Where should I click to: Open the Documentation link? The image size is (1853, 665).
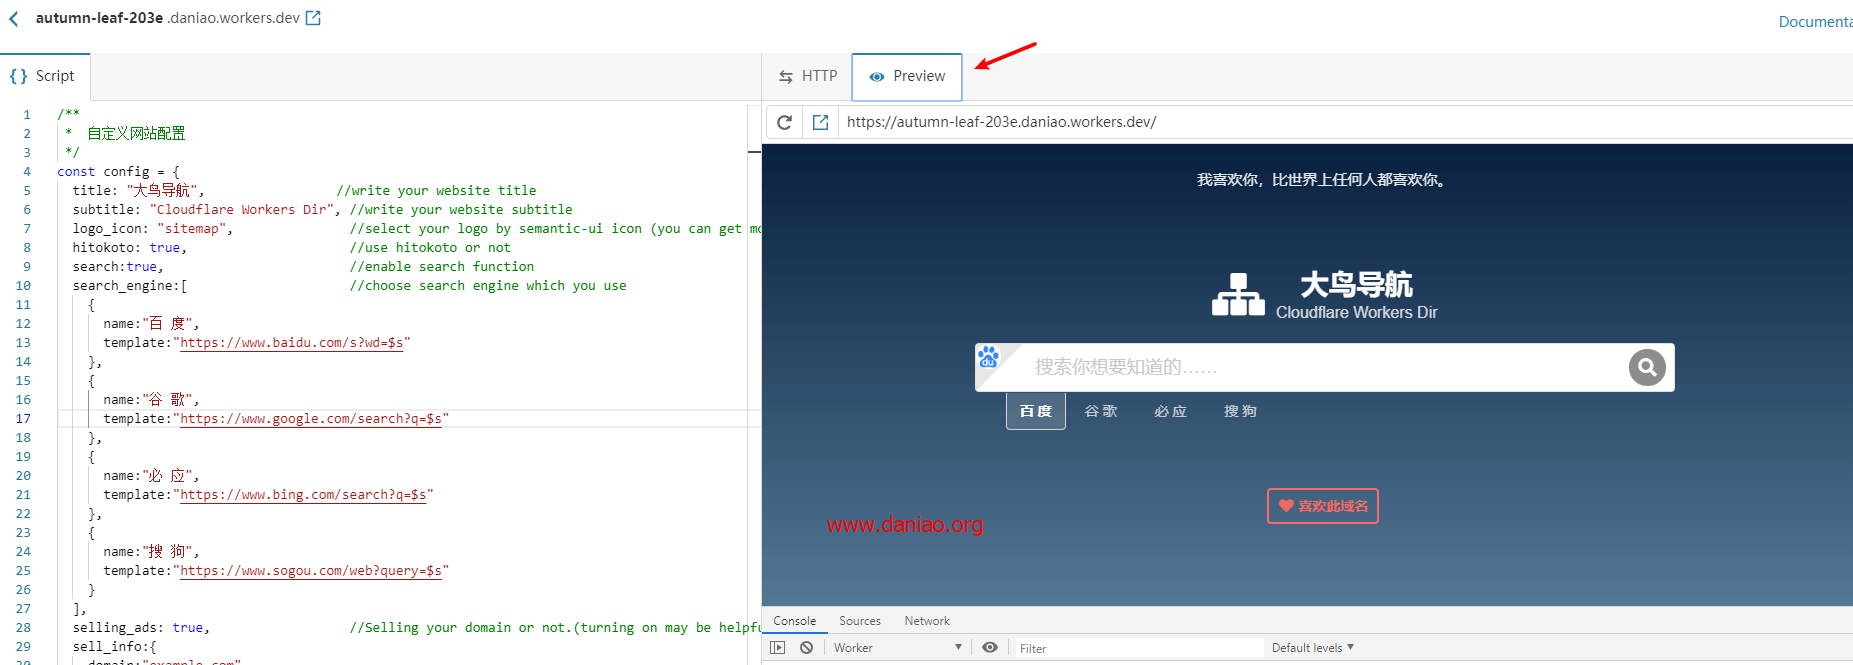point(1815,22)
